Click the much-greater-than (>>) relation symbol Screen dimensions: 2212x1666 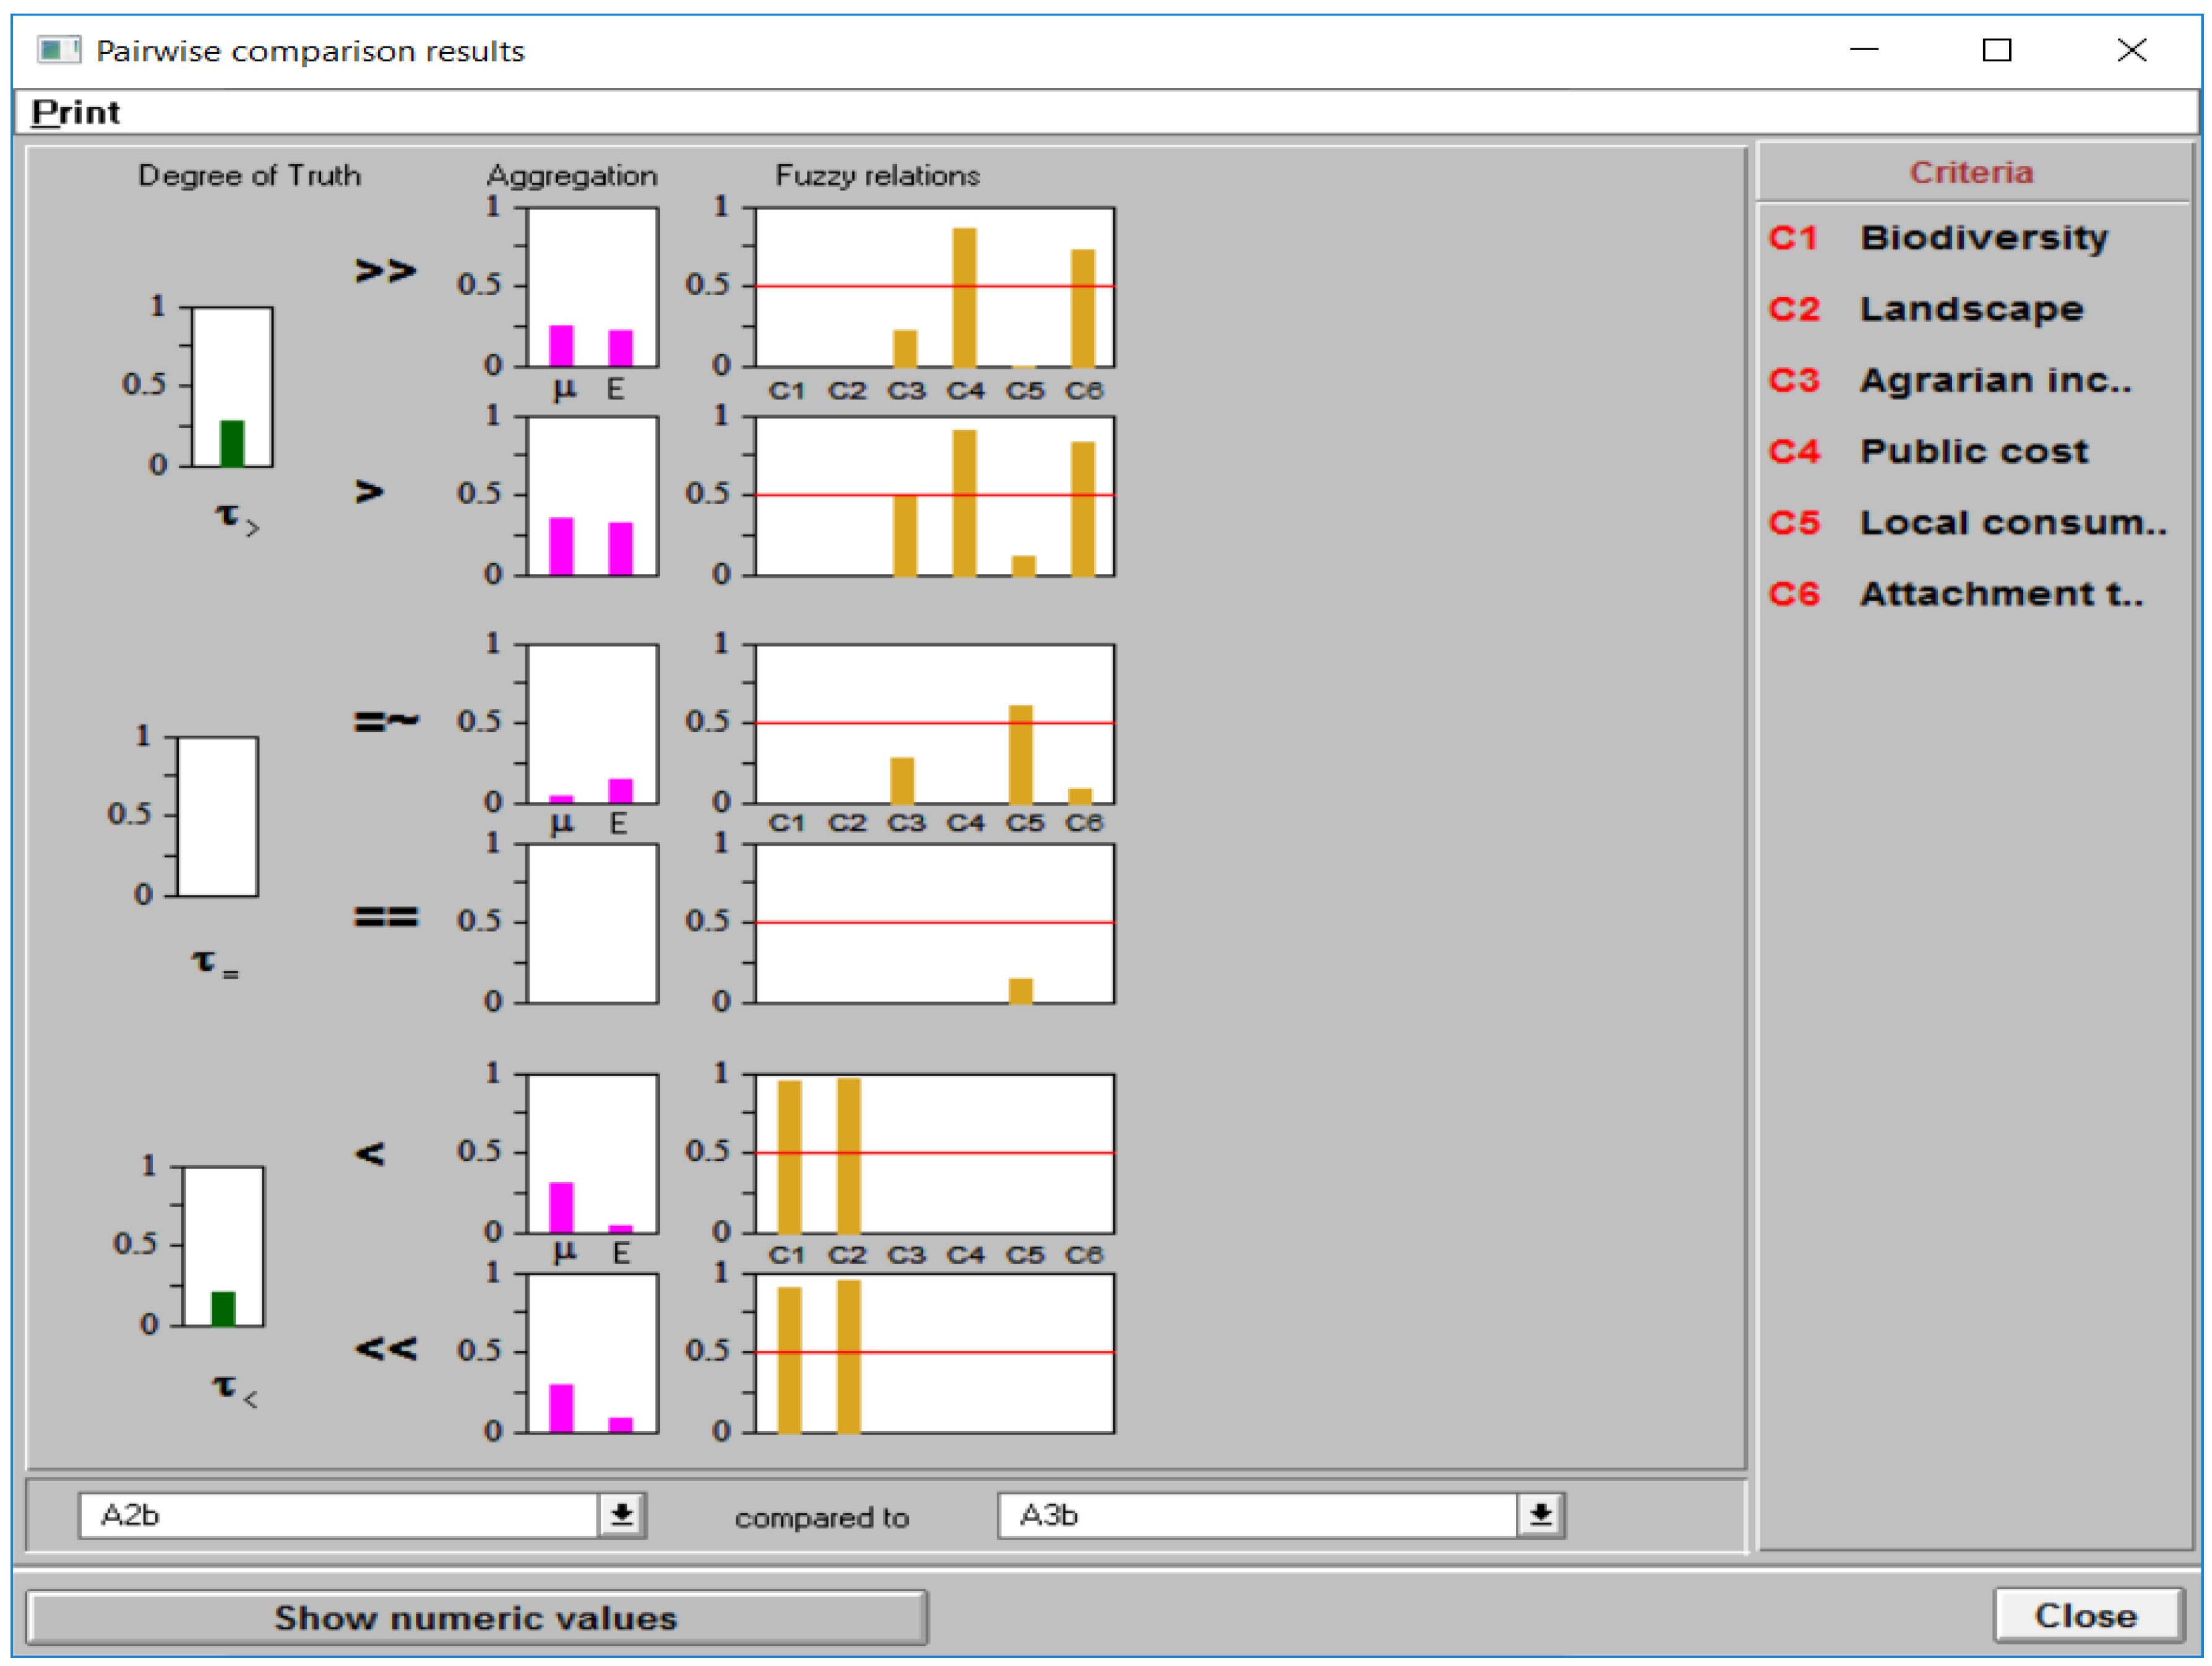tap(385, 271)
